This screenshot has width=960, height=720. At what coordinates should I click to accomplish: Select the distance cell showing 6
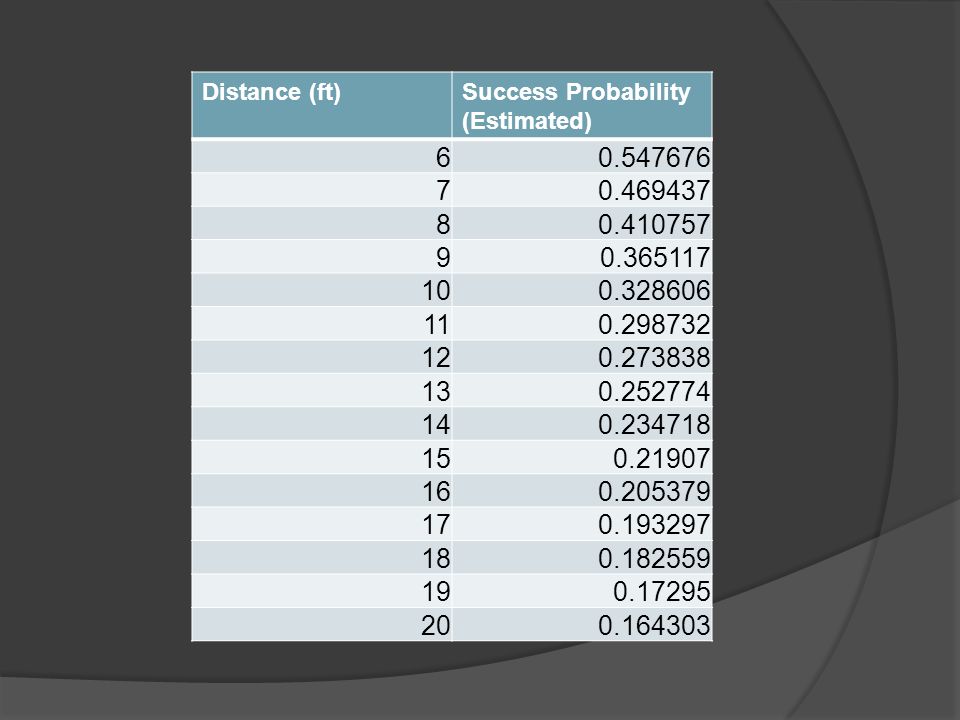point(322,157)
